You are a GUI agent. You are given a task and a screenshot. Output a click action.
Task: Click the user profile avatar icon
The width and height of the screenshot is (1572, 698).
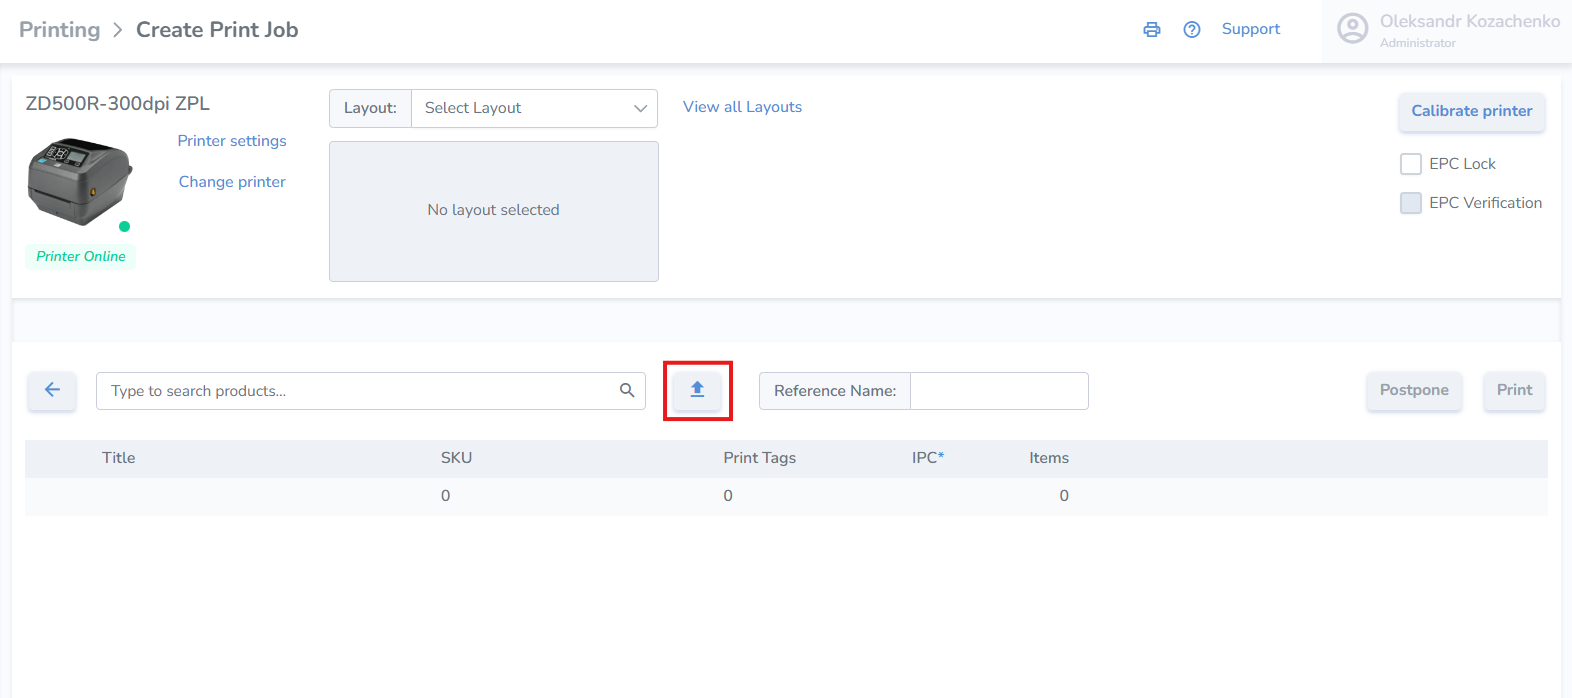(1353, 29)
